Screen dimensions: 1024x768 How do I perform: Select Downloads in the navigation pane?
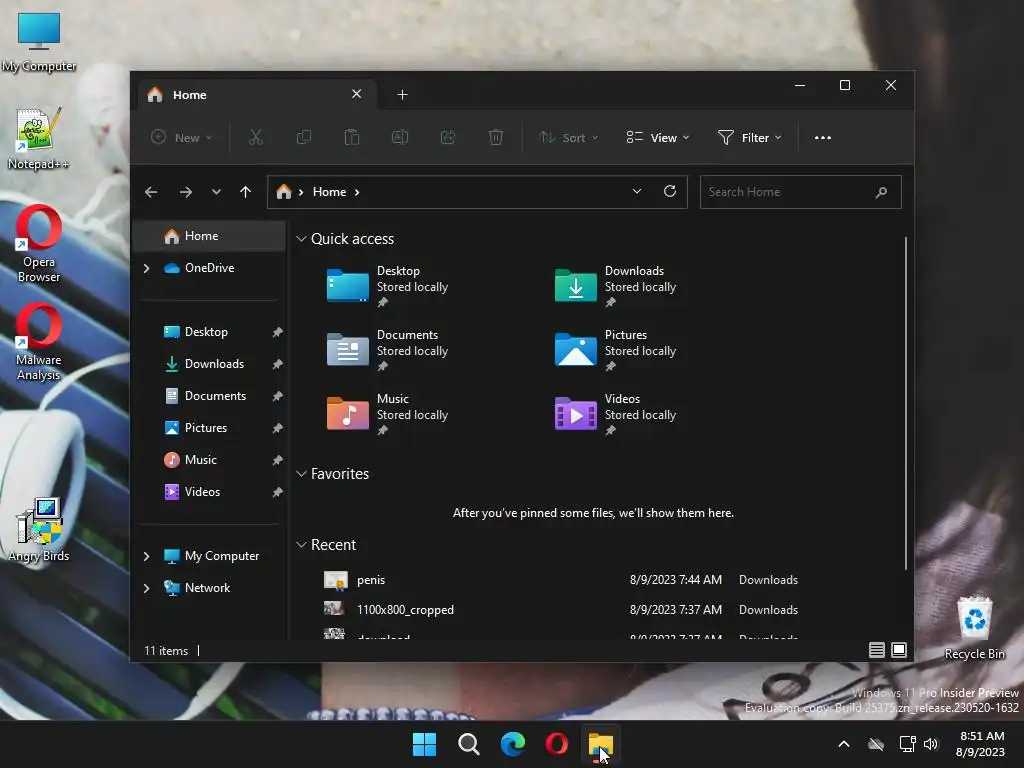pos(210,364)
